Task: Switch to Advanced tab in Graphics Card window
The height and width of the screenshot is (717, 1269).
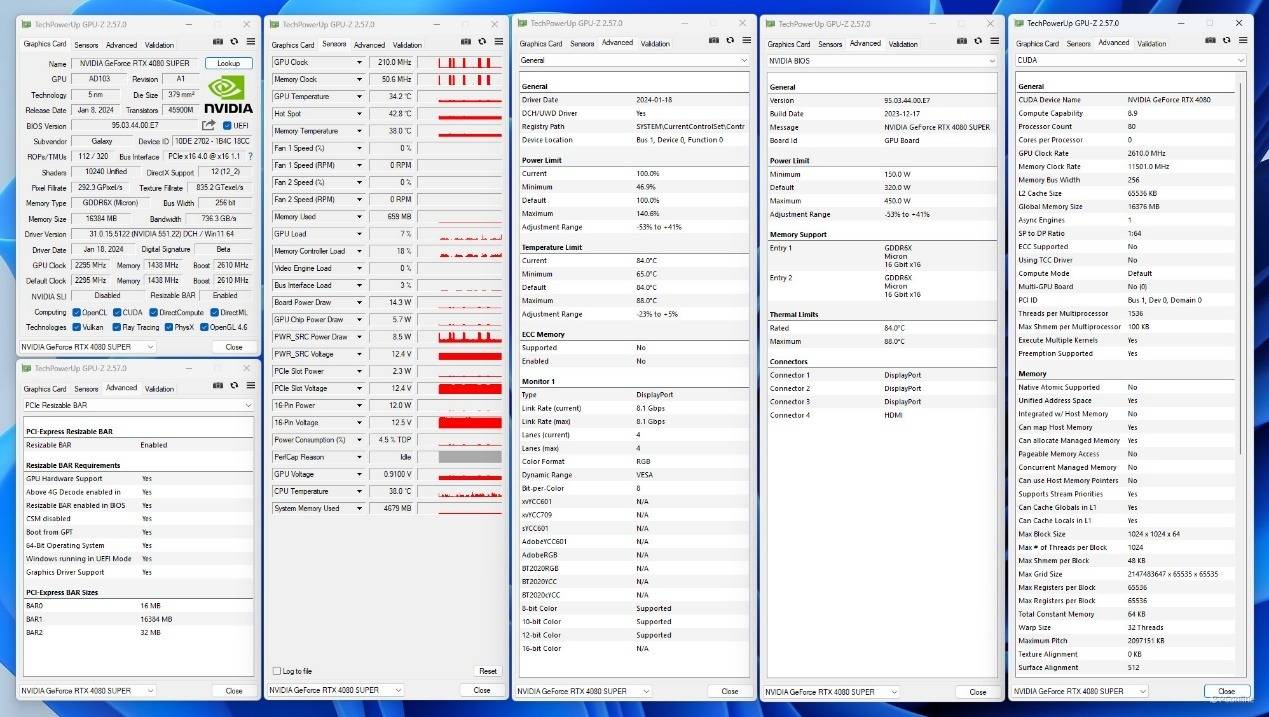Action: click(121, 45)
